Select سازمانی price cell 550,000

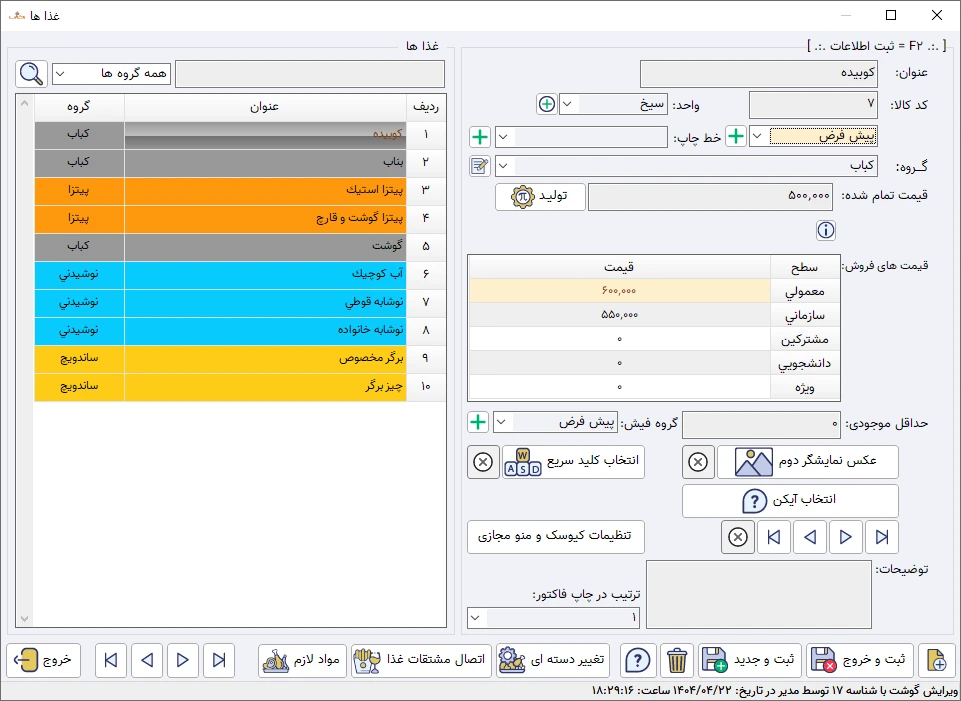[x=620, y=315]
